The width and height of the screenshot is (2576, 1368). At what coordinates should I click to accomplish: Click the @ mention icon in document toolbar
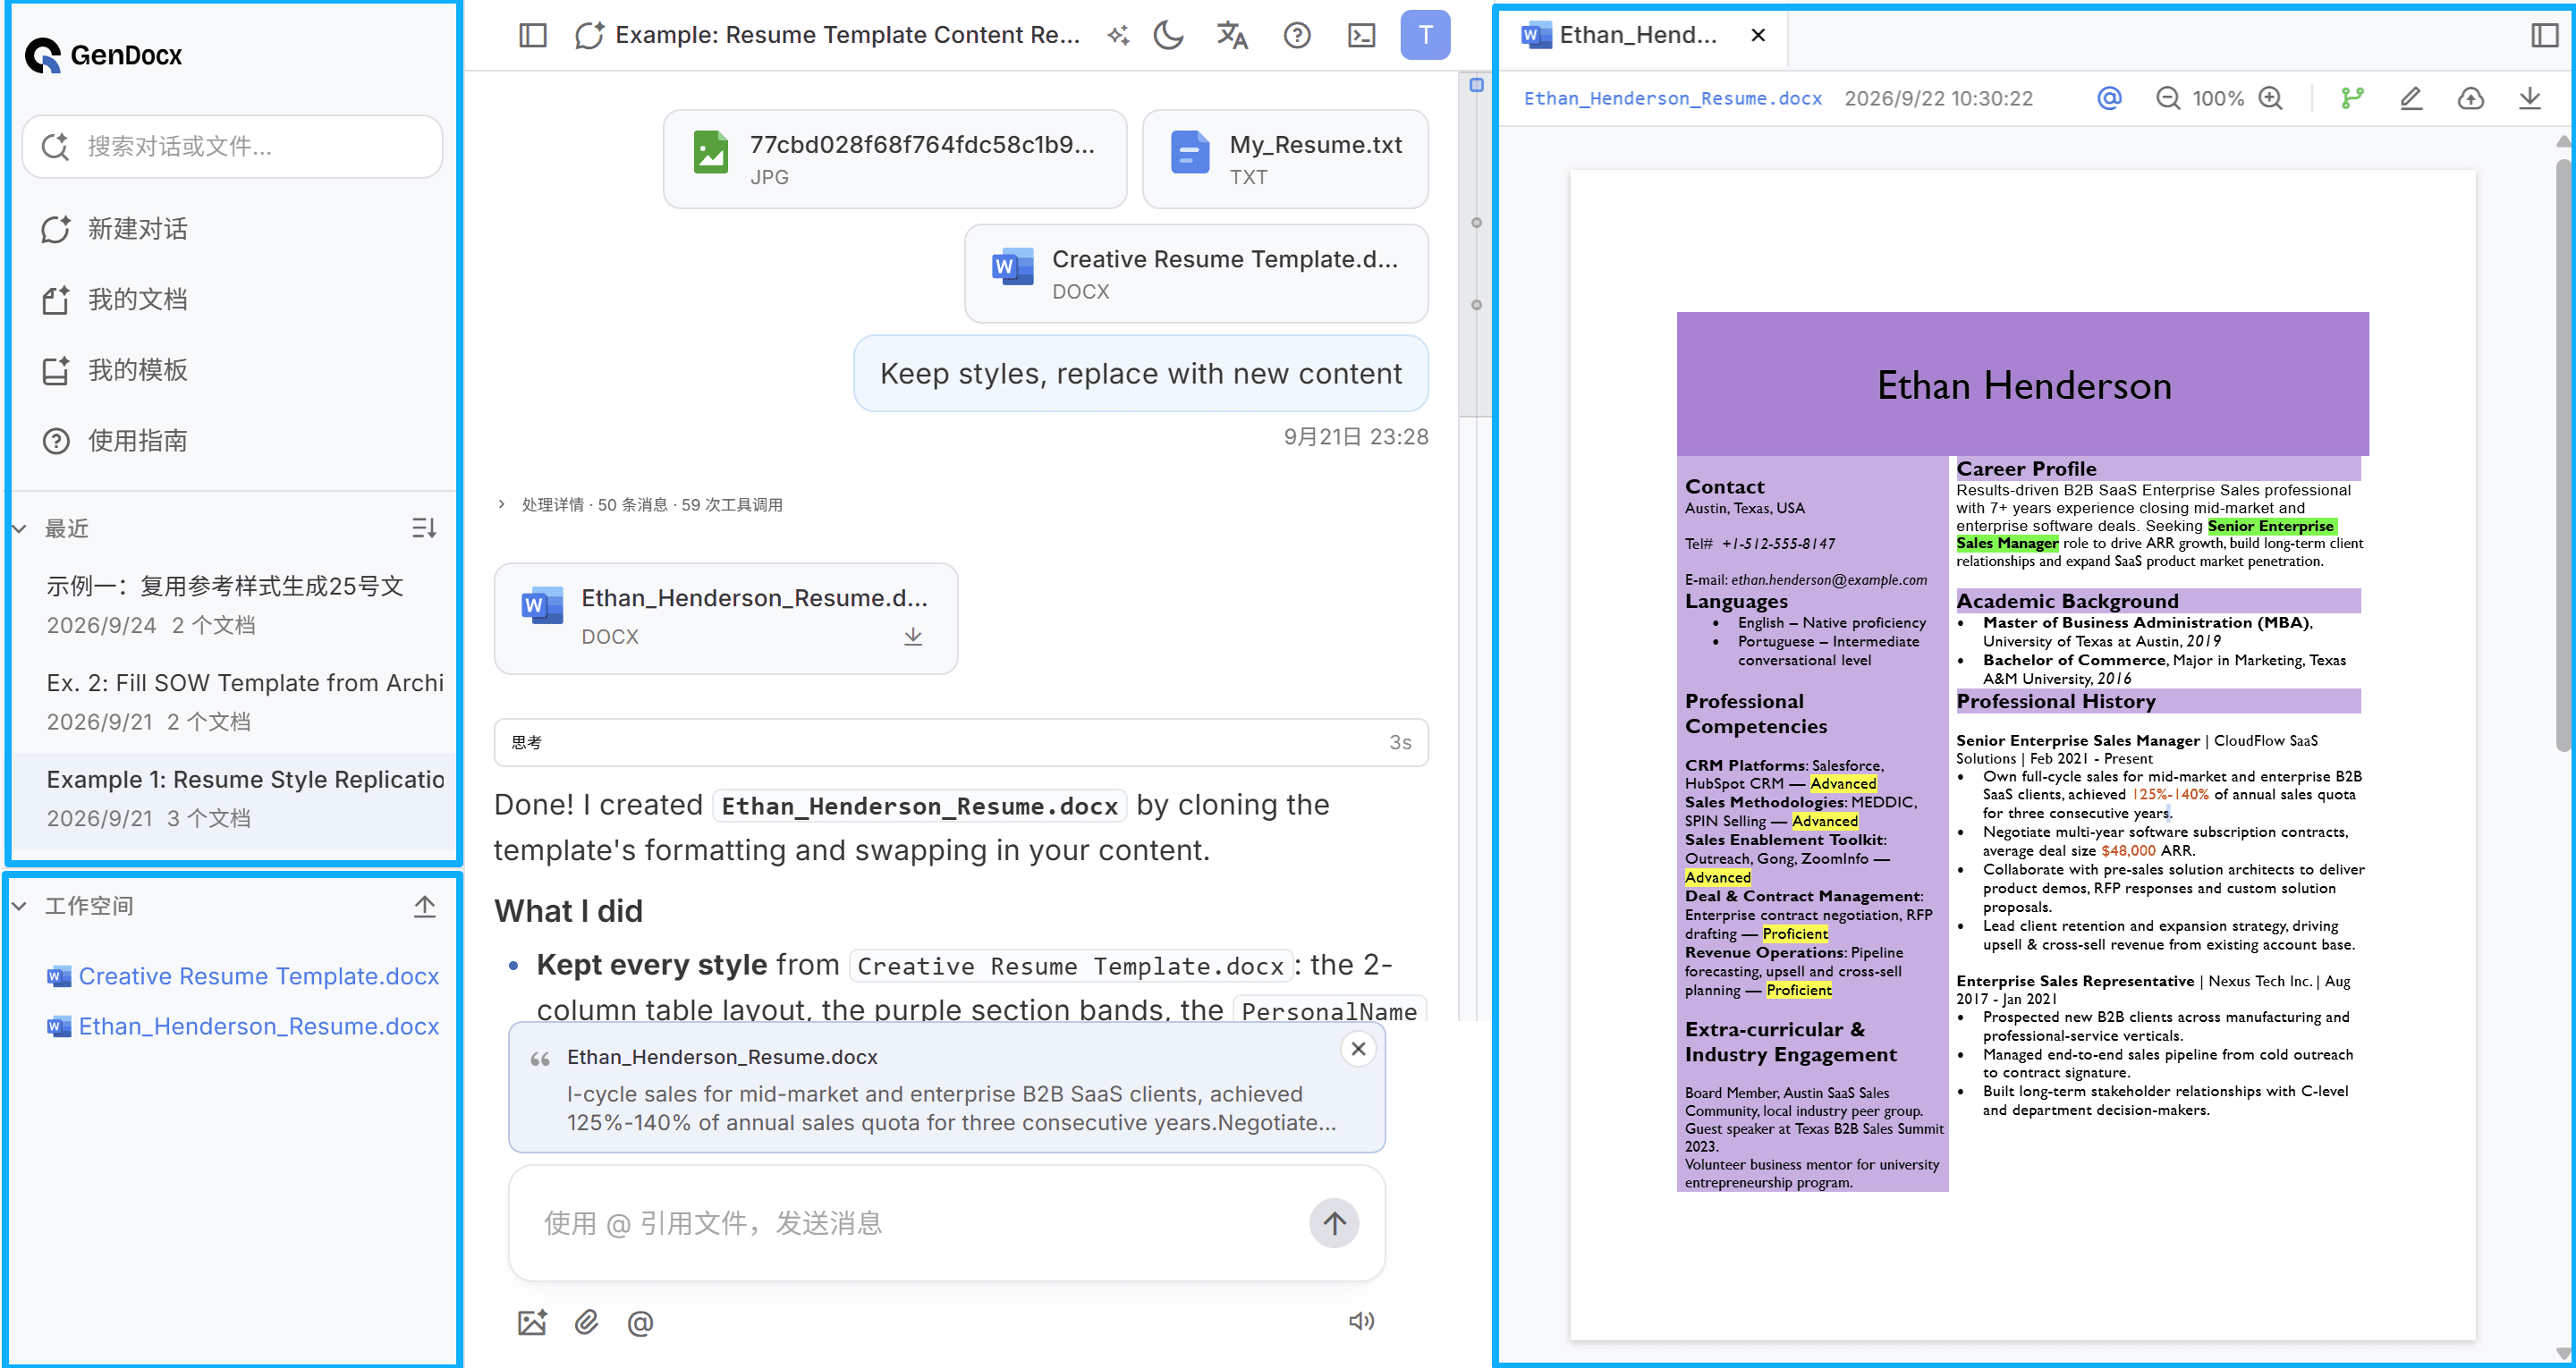click(x=2109, y=98)
